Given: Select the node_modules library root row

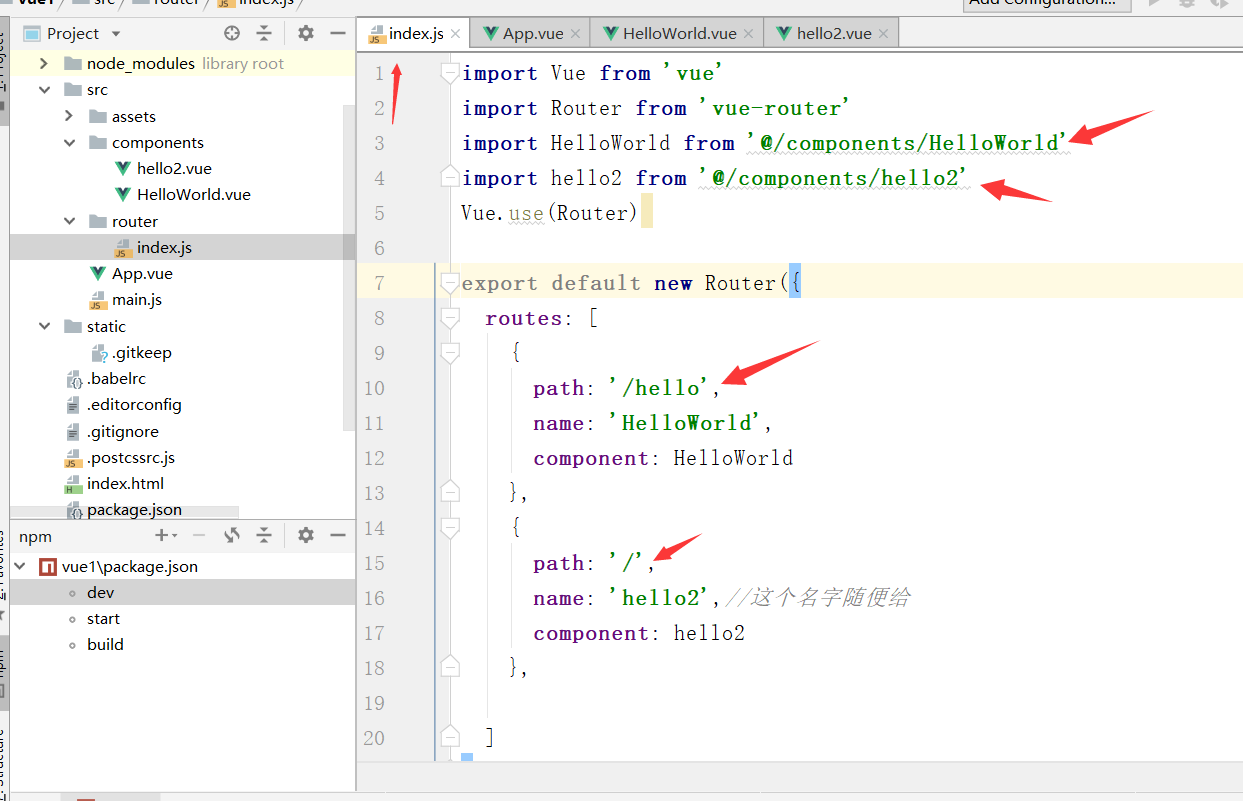Looking at the screenshot, I should (183, 64).
